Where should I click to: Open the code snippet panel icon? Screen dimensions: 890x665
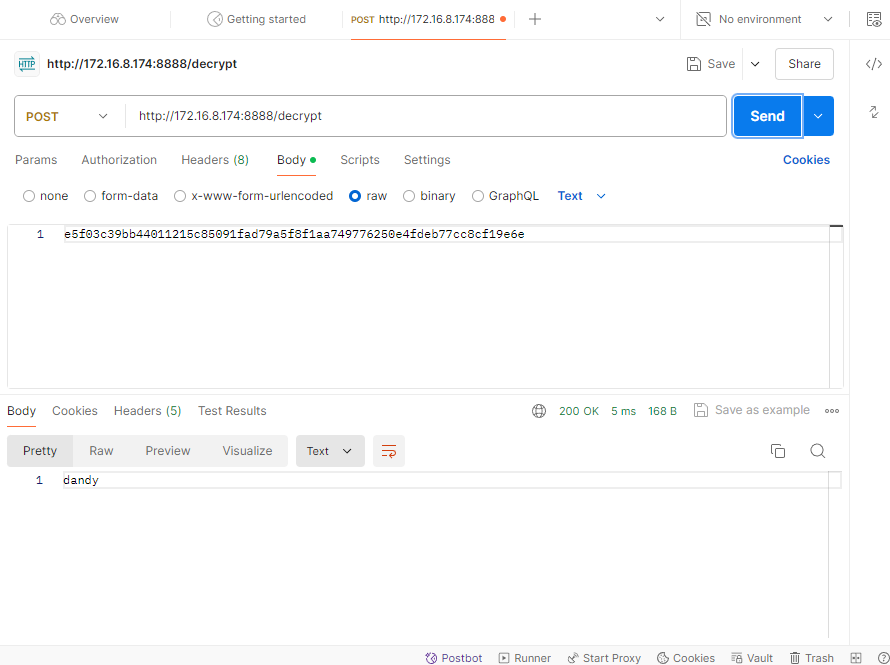[874, 64]
